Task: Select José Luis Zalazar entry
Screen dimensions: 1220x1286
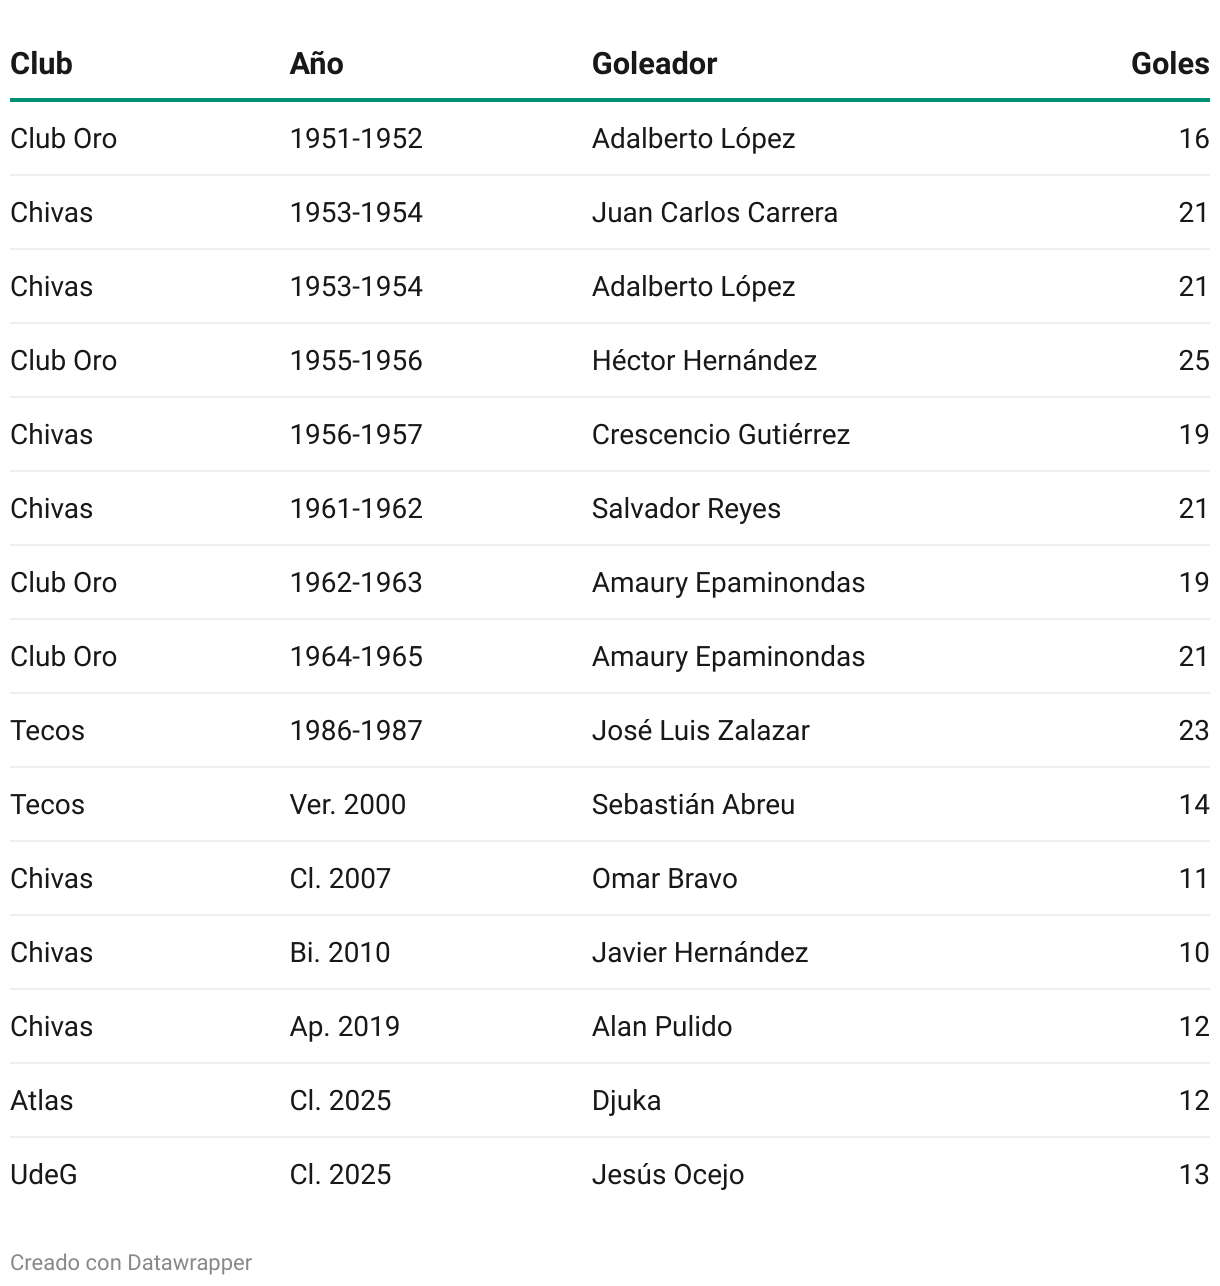Action: [701, 730]
